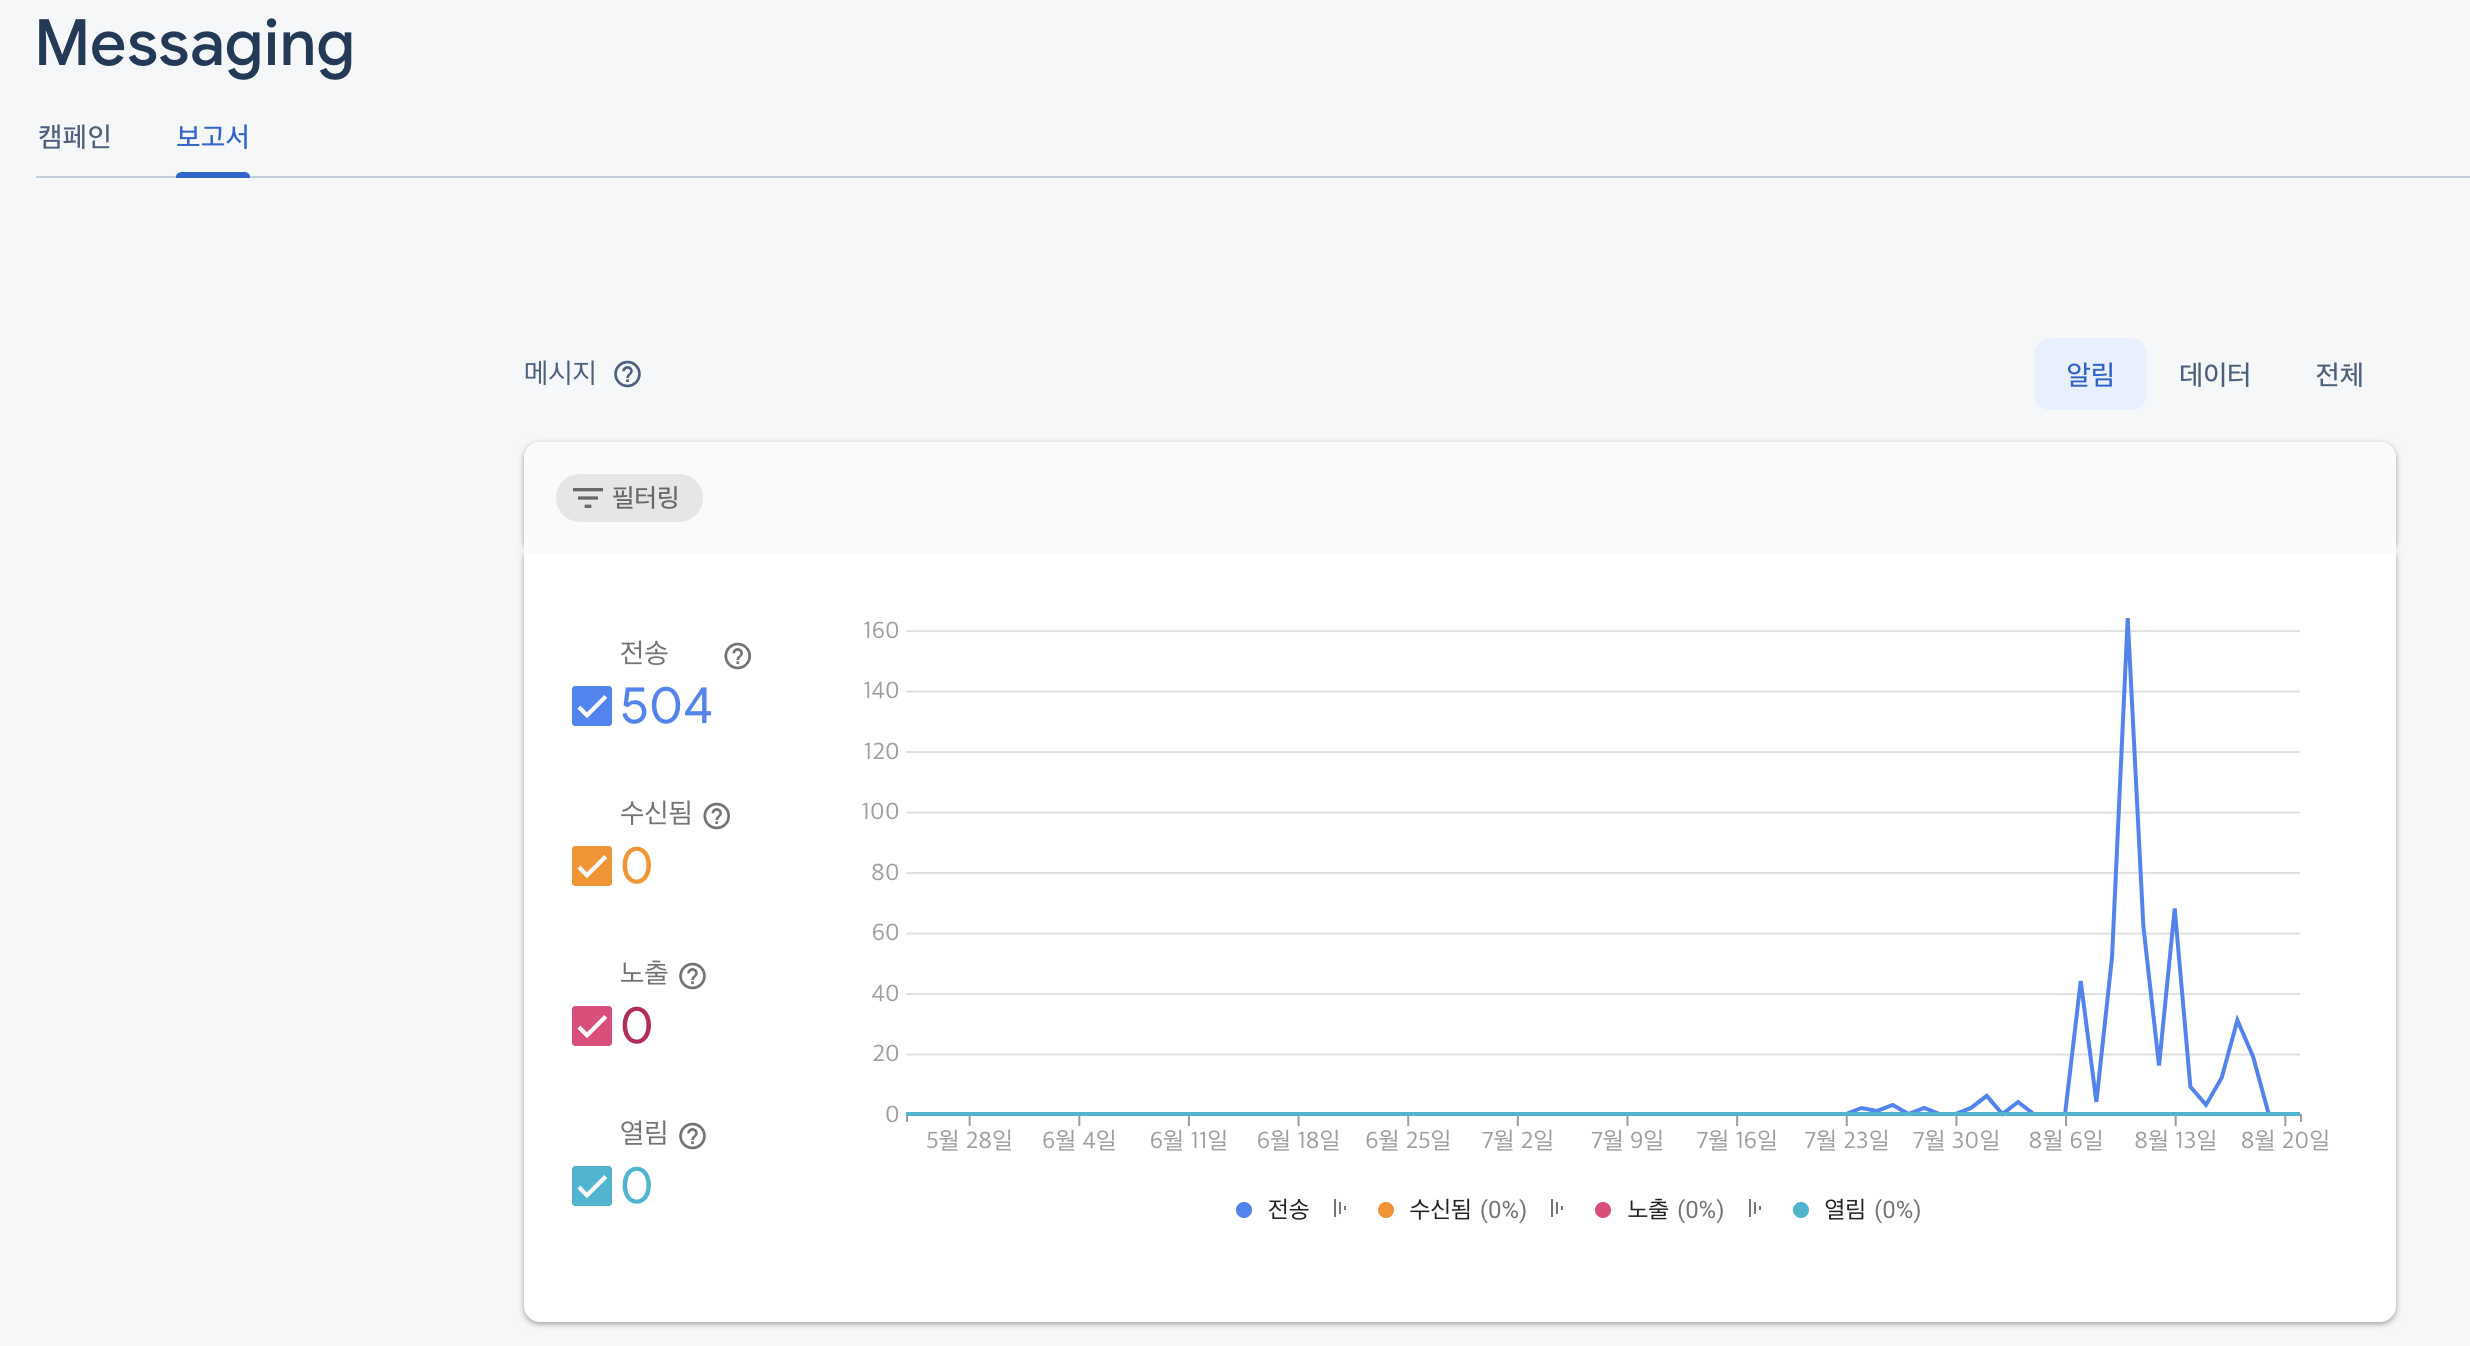Open the 필터링 filter chip
This screenshot has height=1346, width=2470.
(629, 498)
